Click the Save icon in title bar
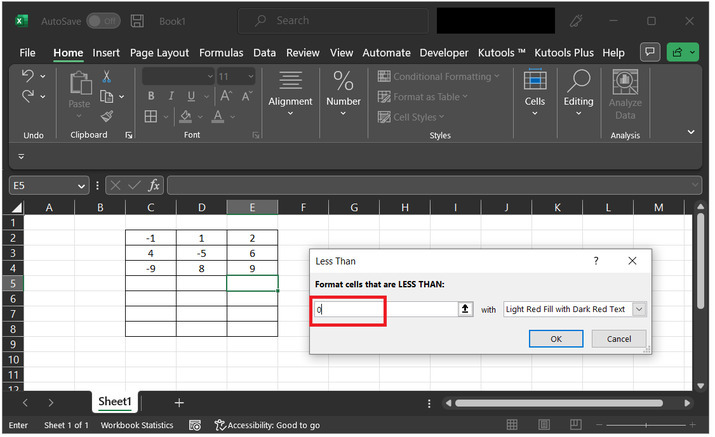715x437 pixels. click(137, 21)
